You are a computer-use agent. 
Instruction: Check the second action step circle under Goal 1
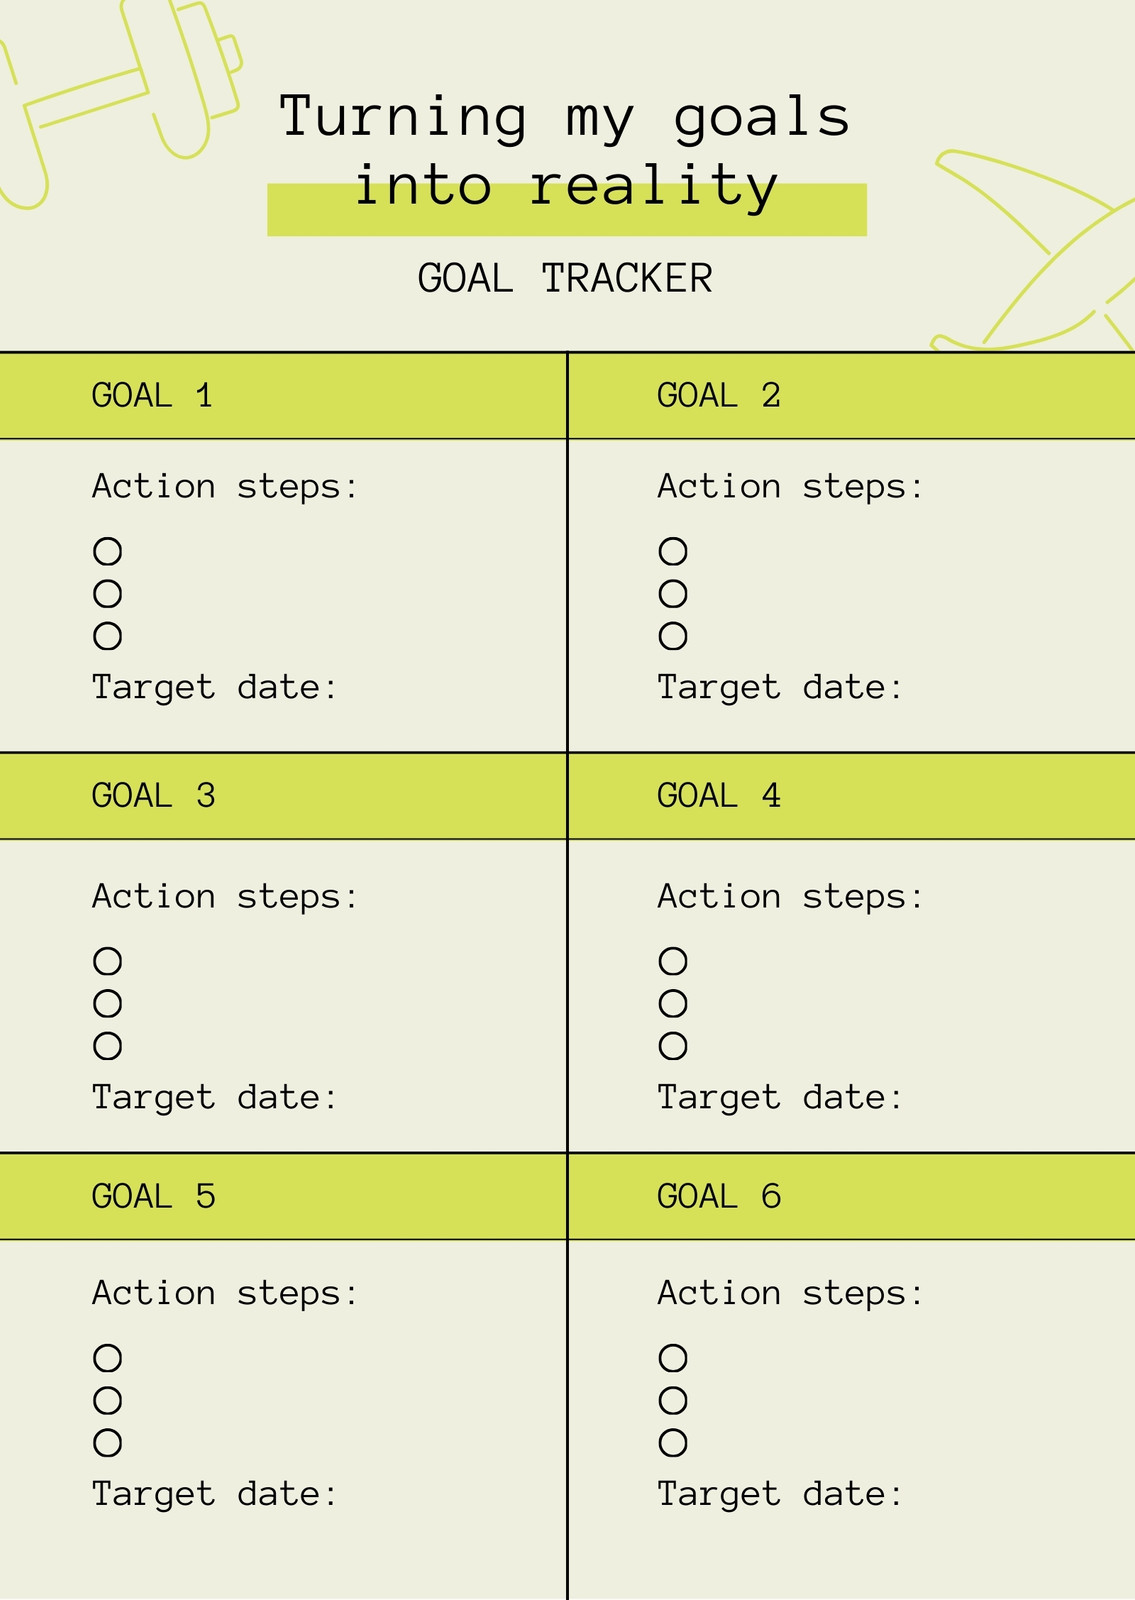tap(108, 594)
